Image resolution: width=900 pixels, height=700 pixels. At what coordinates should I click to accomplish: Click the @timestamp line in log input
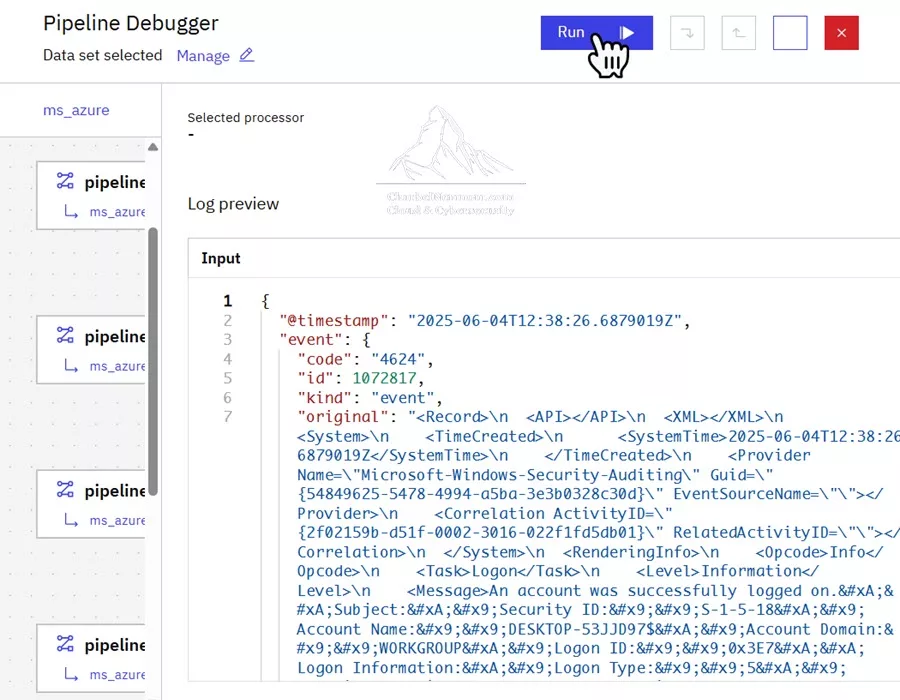484,321
